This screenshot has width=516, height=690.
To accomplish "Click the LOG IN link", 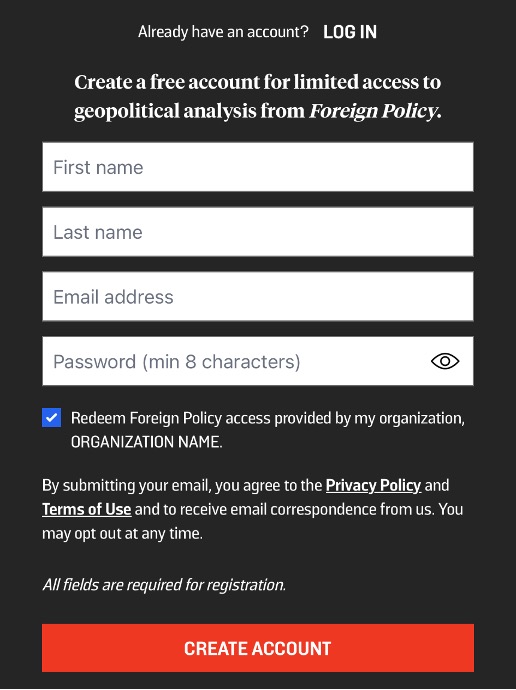I will coord(350,32).
